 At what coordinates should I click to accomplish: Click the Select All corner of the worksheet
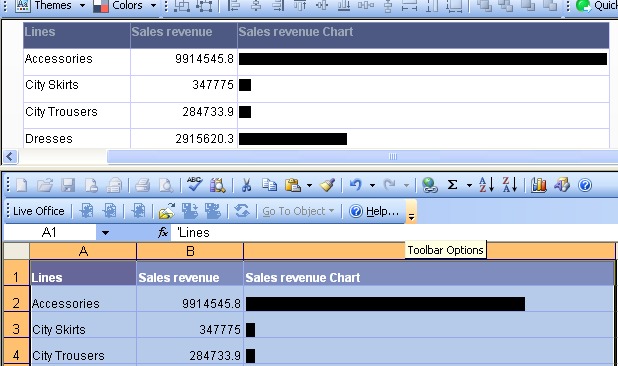16,251
